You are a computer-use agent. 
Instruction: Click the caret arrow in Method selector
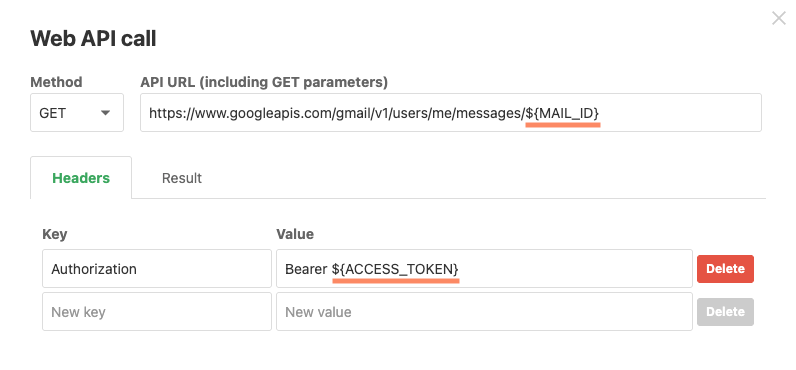coord(105,113)
